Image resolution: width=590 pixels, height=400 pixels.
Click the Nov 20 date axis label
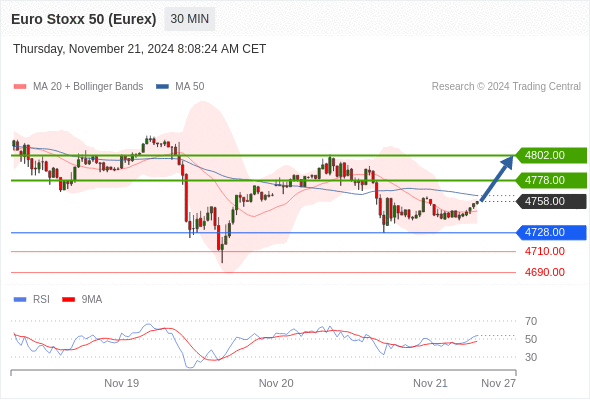276,383
